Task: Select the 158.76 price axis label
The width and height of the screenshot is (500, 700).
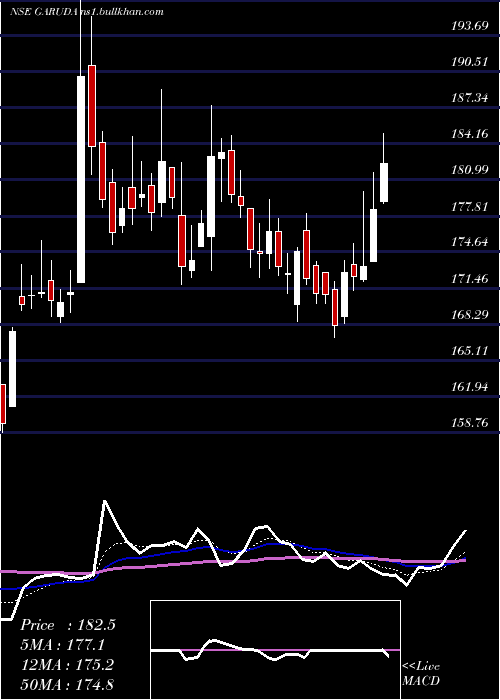Action: (x=470, y=422)
